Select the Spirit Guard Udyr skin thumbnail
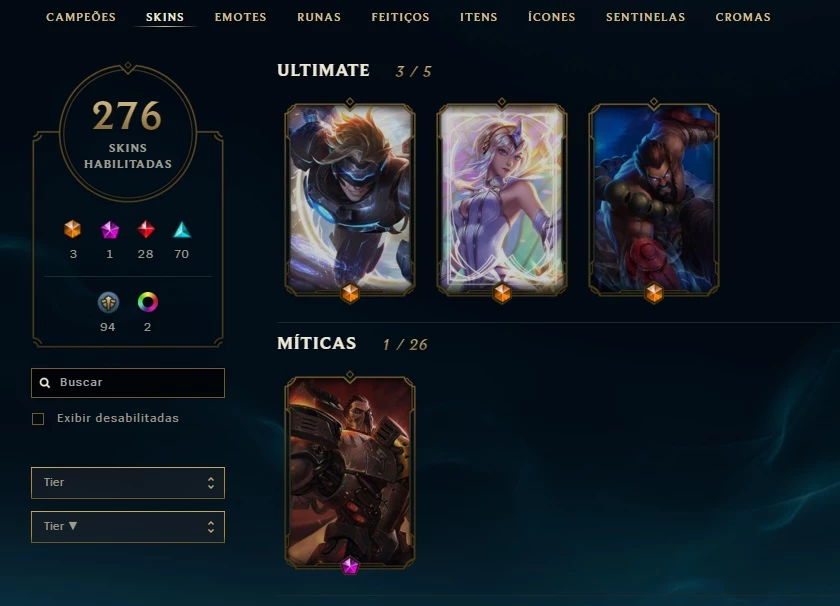Image resolution: width=840 pixels, height=606 pixels. [x=654, y=198]
